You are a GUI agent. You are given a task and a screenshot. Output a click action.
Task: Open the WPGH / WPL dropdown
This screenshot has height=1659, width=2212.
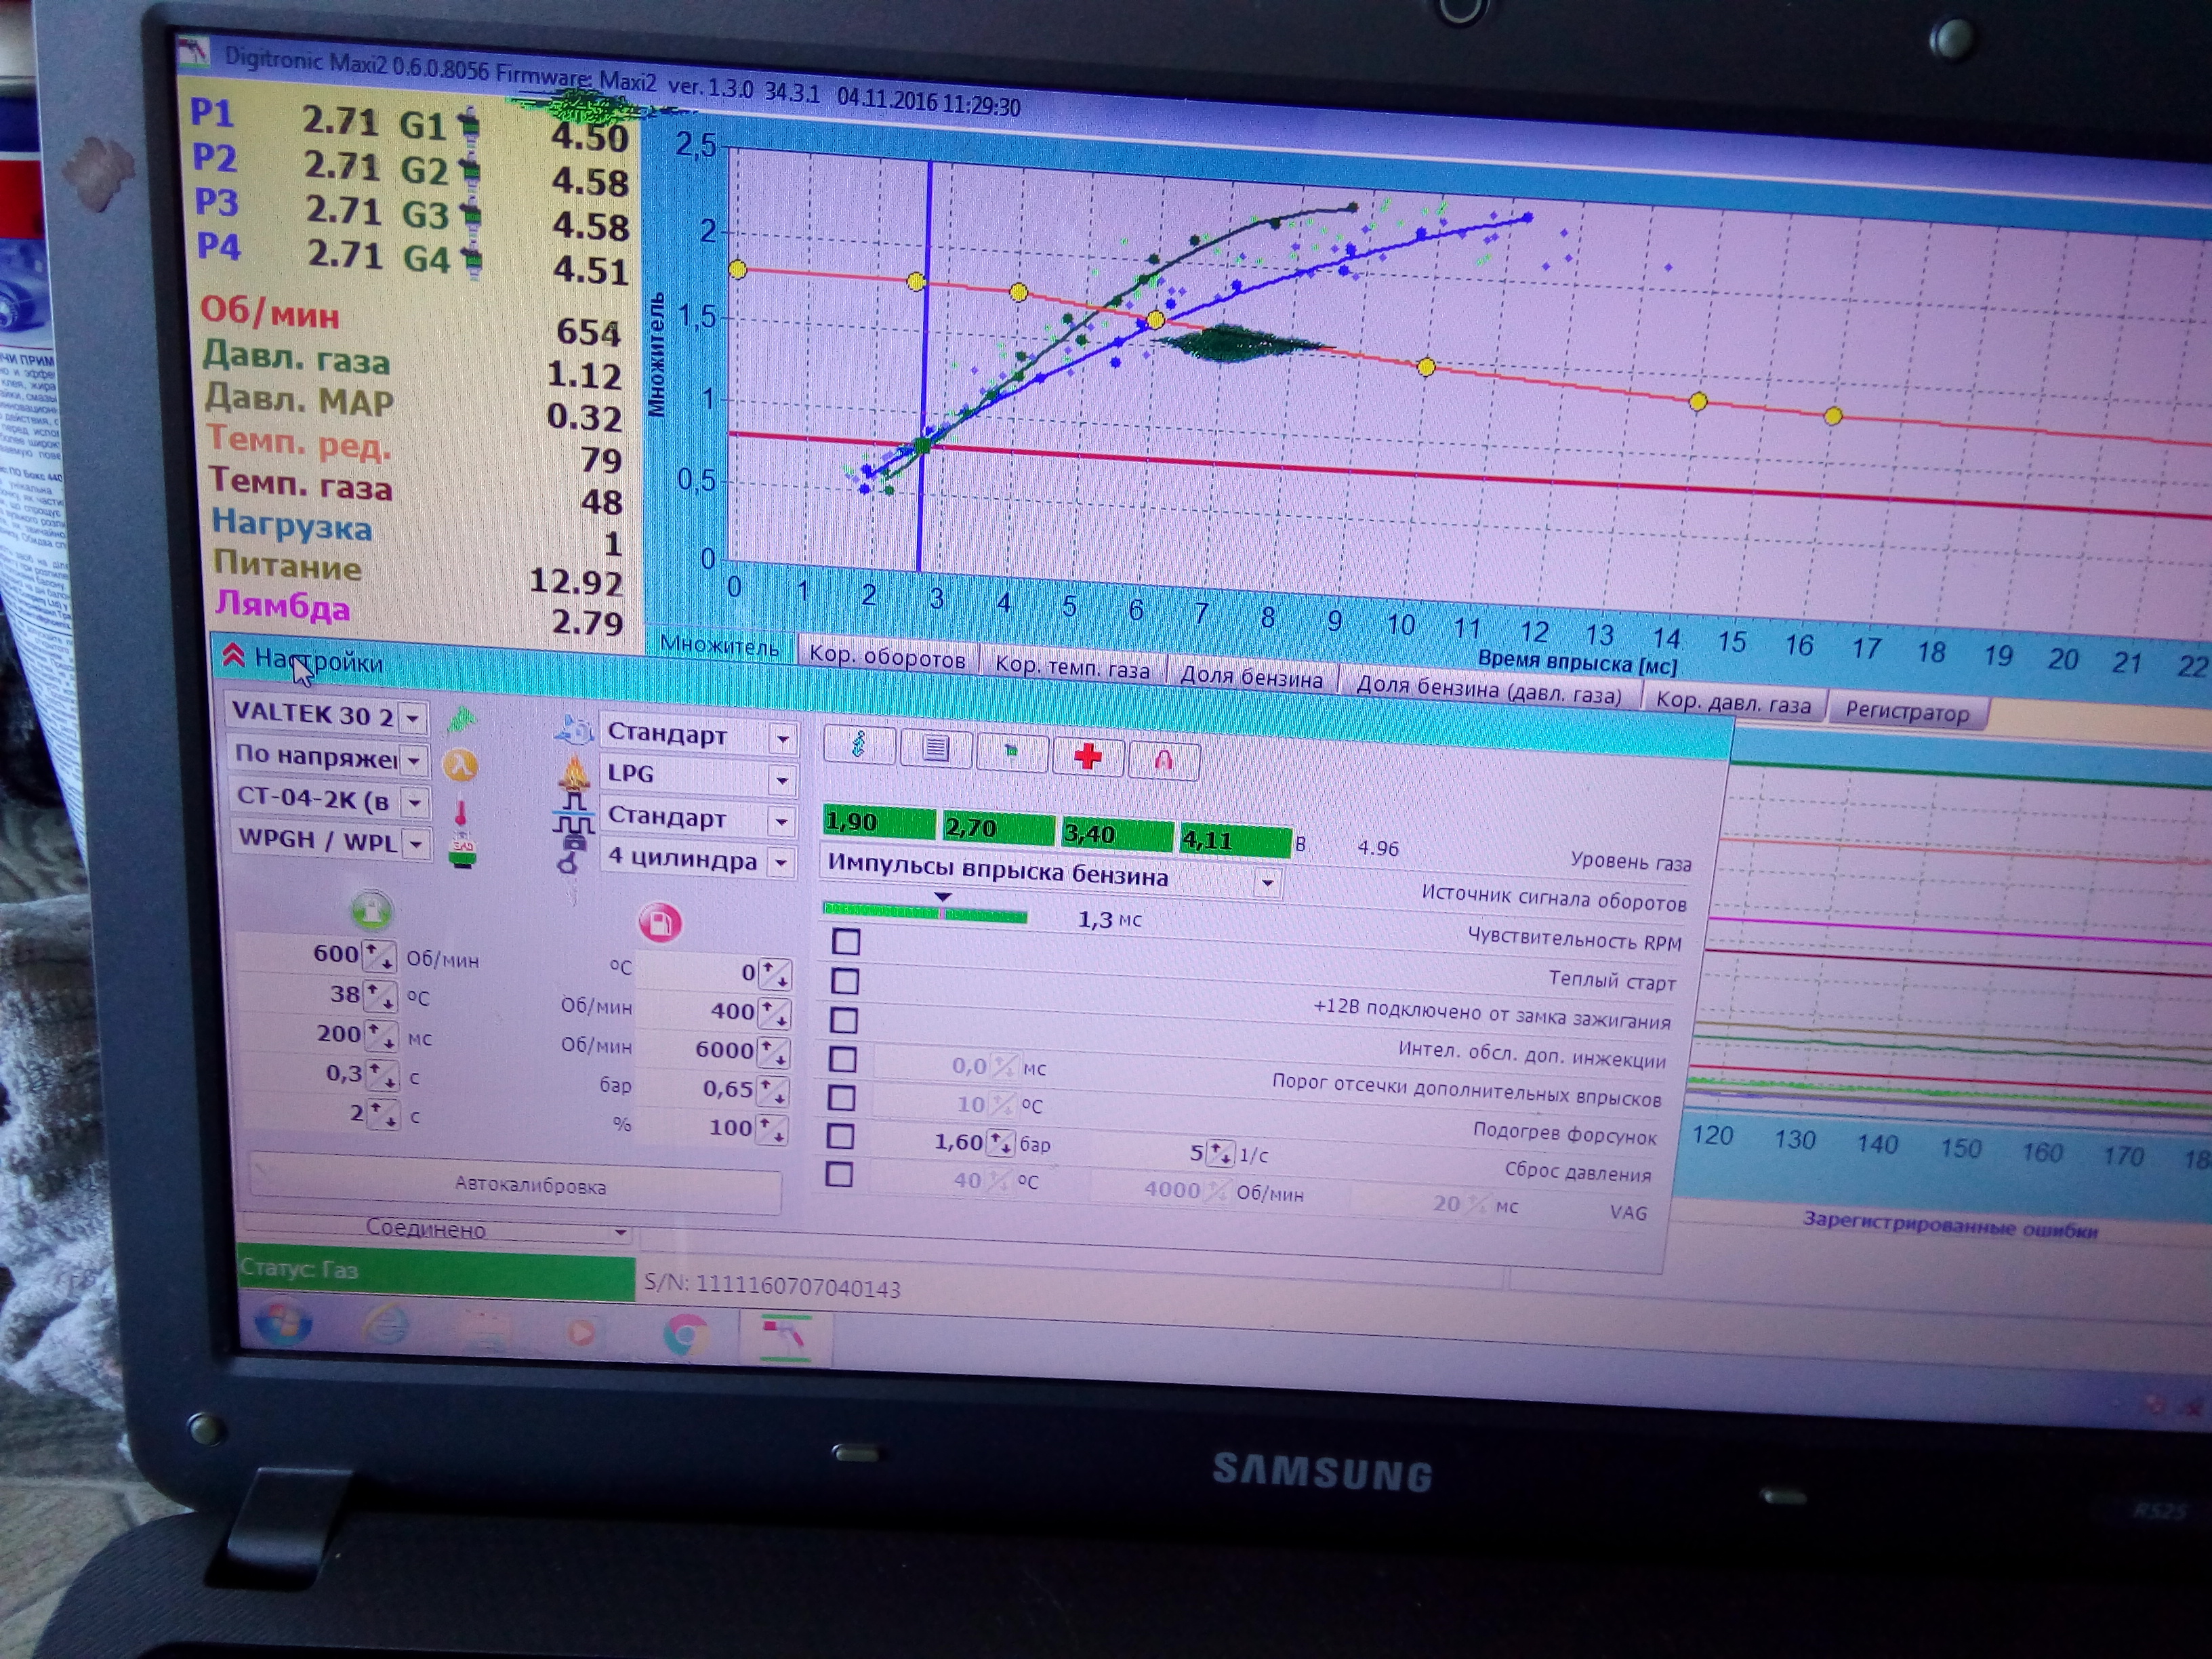(x=415, y=844)
